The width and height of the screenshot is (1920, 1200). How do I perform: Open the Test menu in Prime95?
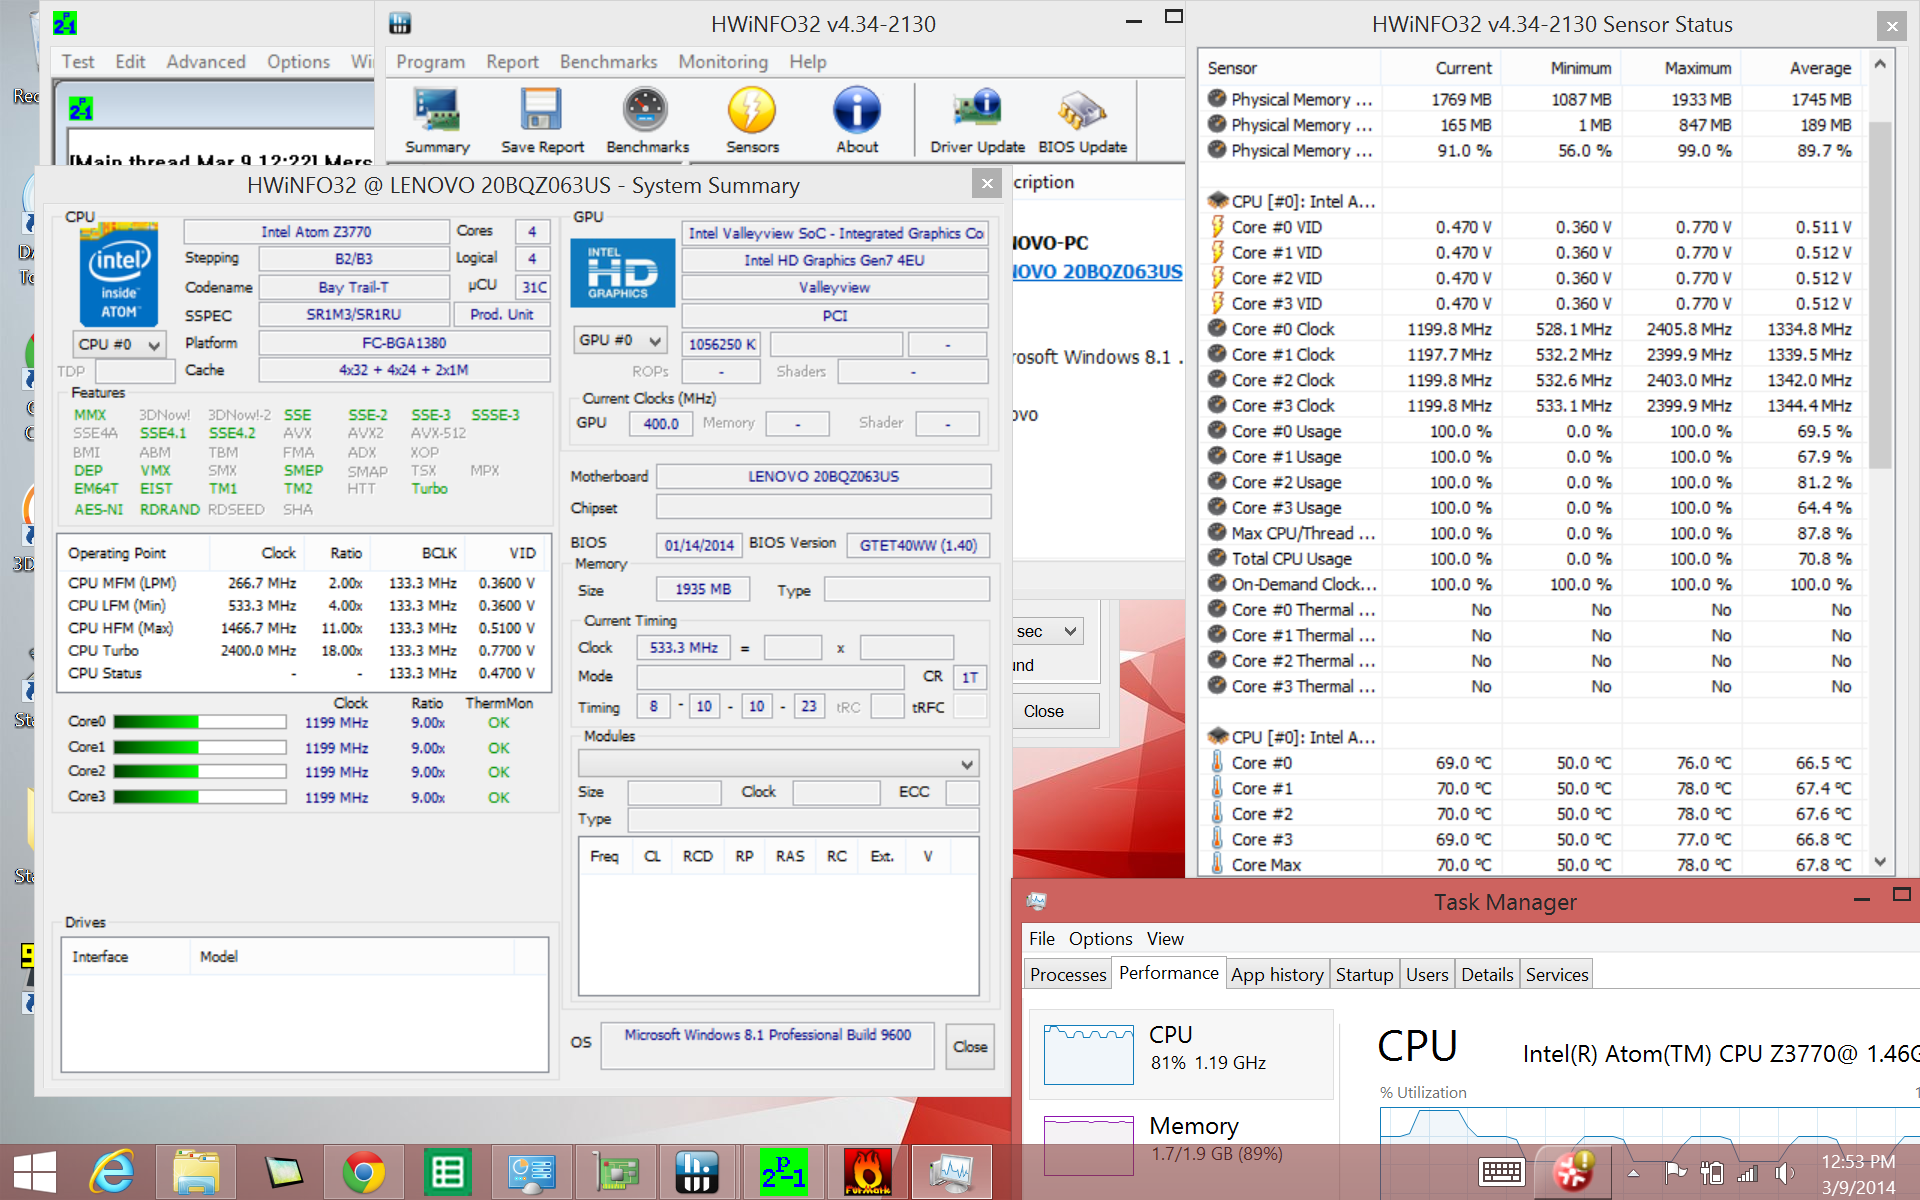point(77,62)
